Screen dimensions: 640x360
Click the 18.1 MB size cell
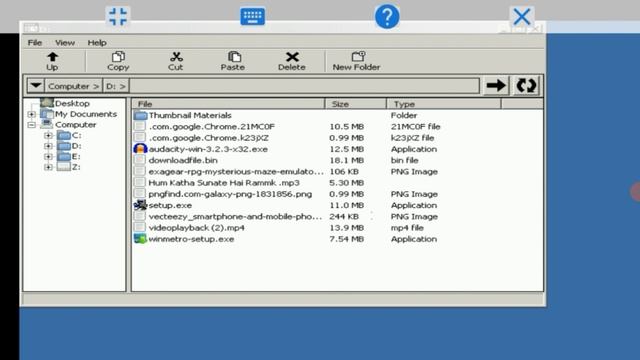coord(347,160)
